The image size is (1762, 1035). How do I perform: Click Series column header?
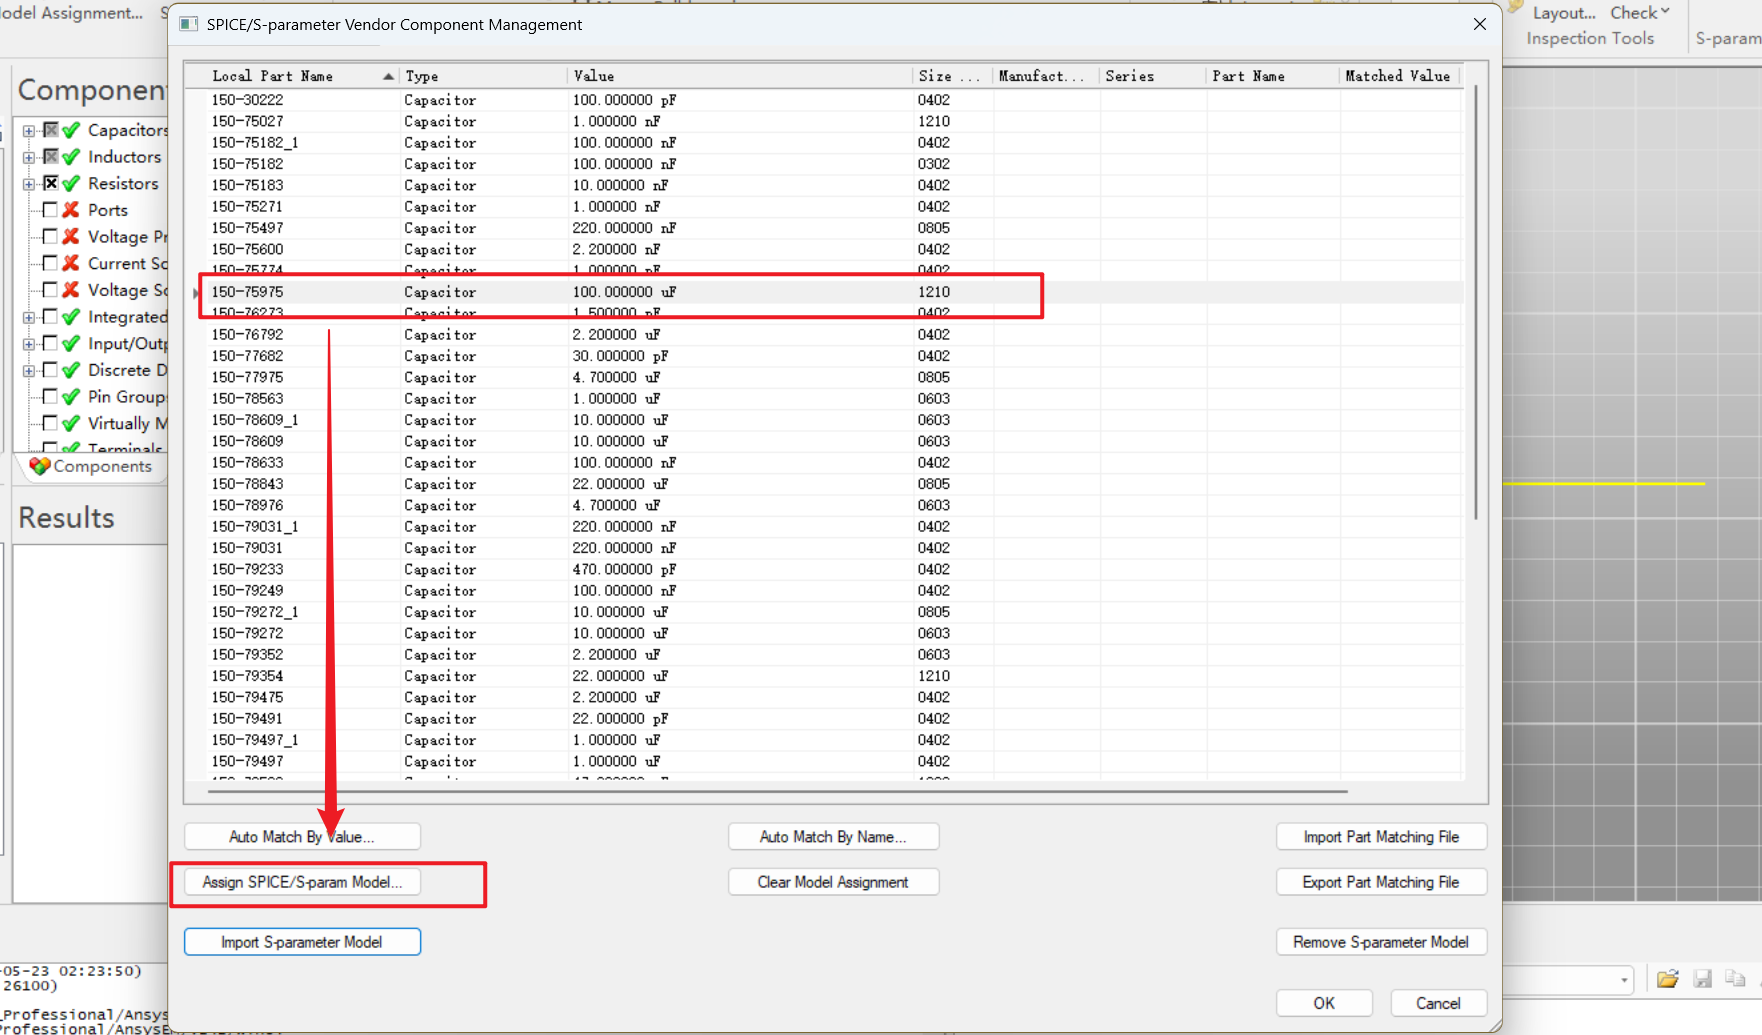coord(1152,76)
